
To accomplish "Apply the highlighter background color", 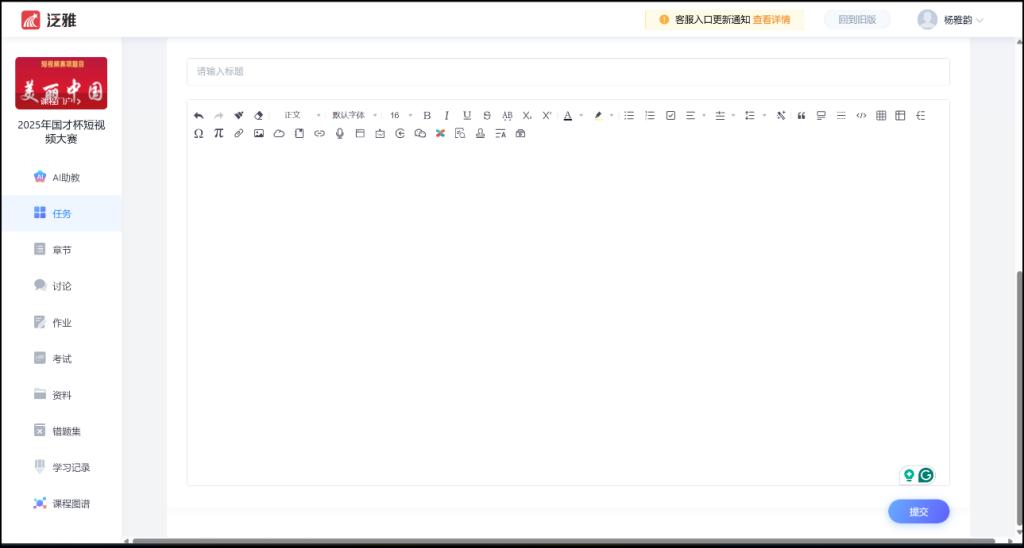I will point(598,116).
